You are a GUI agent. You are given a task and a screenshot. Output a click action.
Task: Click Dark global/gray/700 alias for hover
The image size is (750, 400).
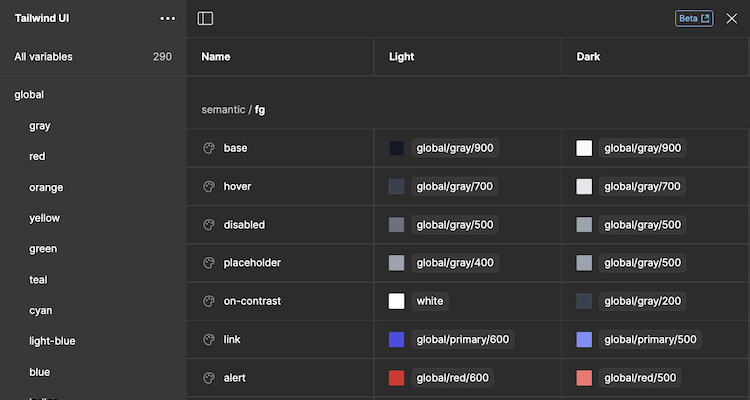point(642,186)
